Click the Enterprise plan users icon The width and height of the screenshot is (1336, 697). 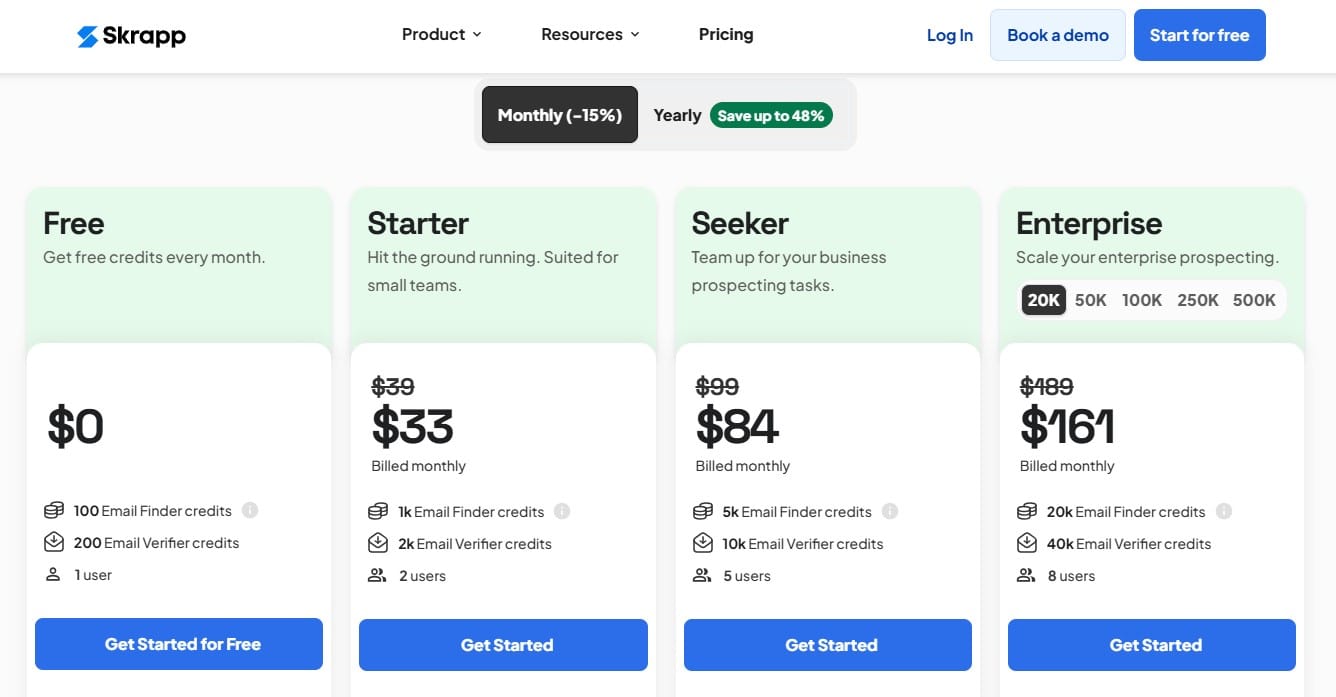click(1026, 575)
